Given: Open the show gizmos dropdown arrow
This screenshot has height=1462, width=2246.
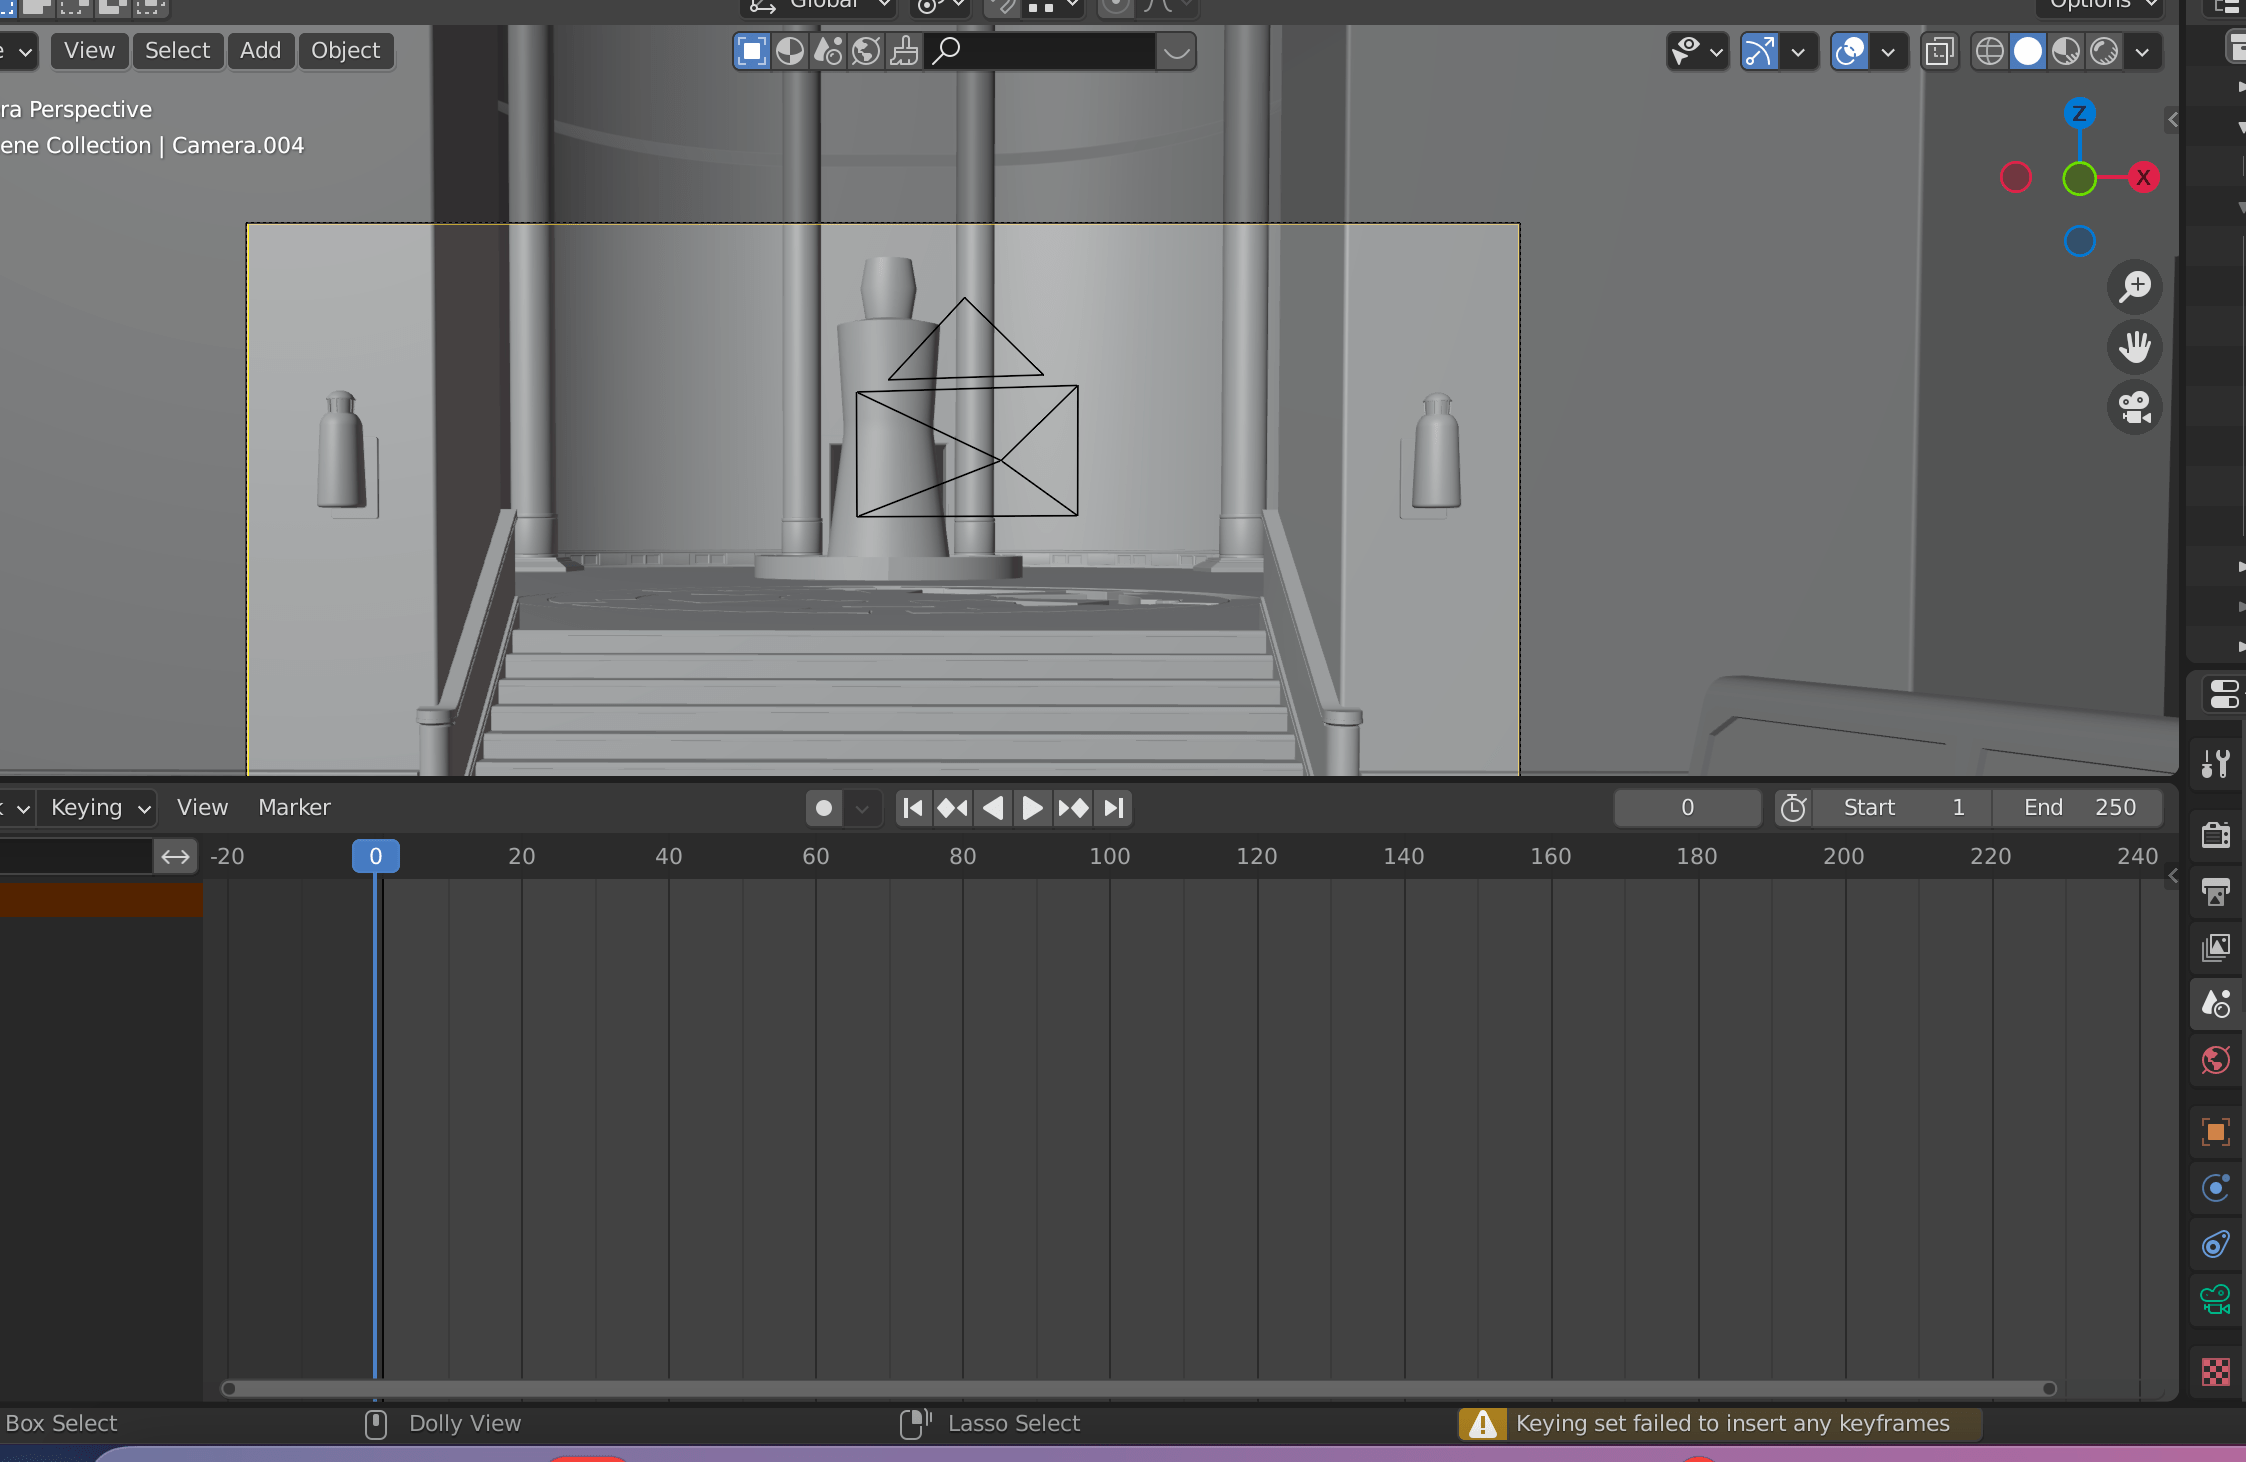Looking at the screenshot, I should [1800, 51].
